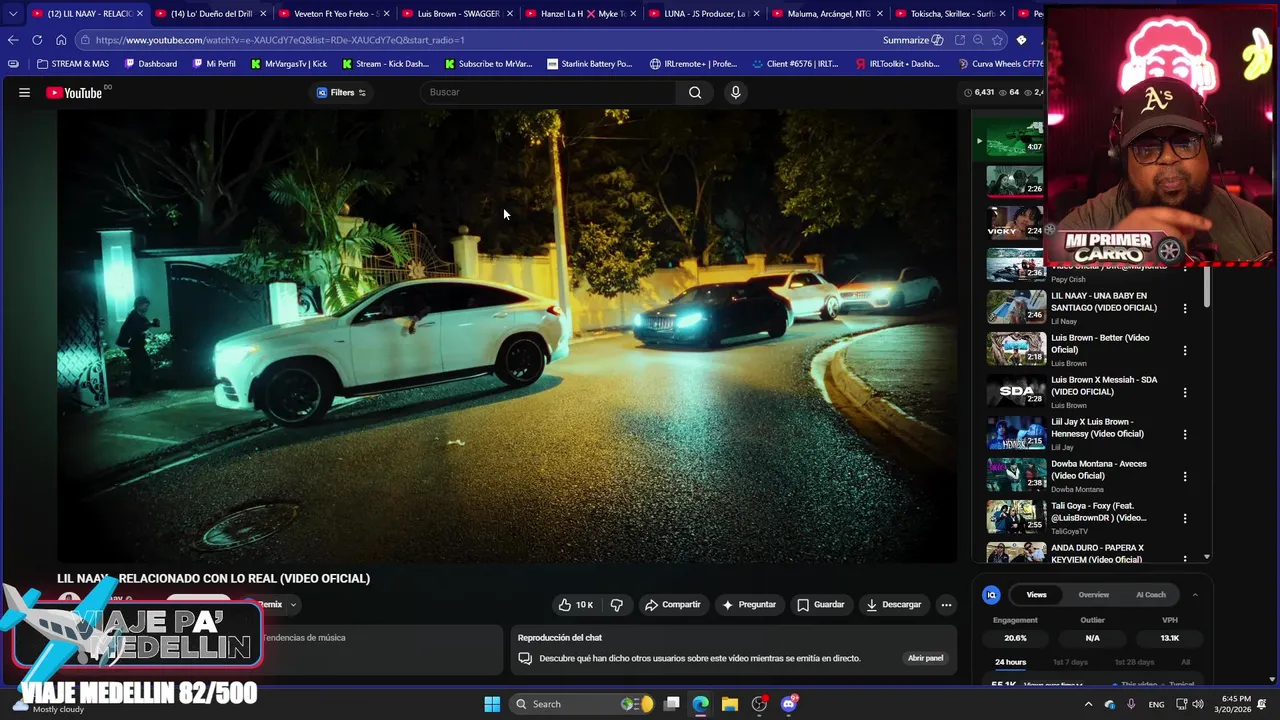Open the Curva Wheels bookmark
The image size is (1280, 720).
[x=1000, y=64]
